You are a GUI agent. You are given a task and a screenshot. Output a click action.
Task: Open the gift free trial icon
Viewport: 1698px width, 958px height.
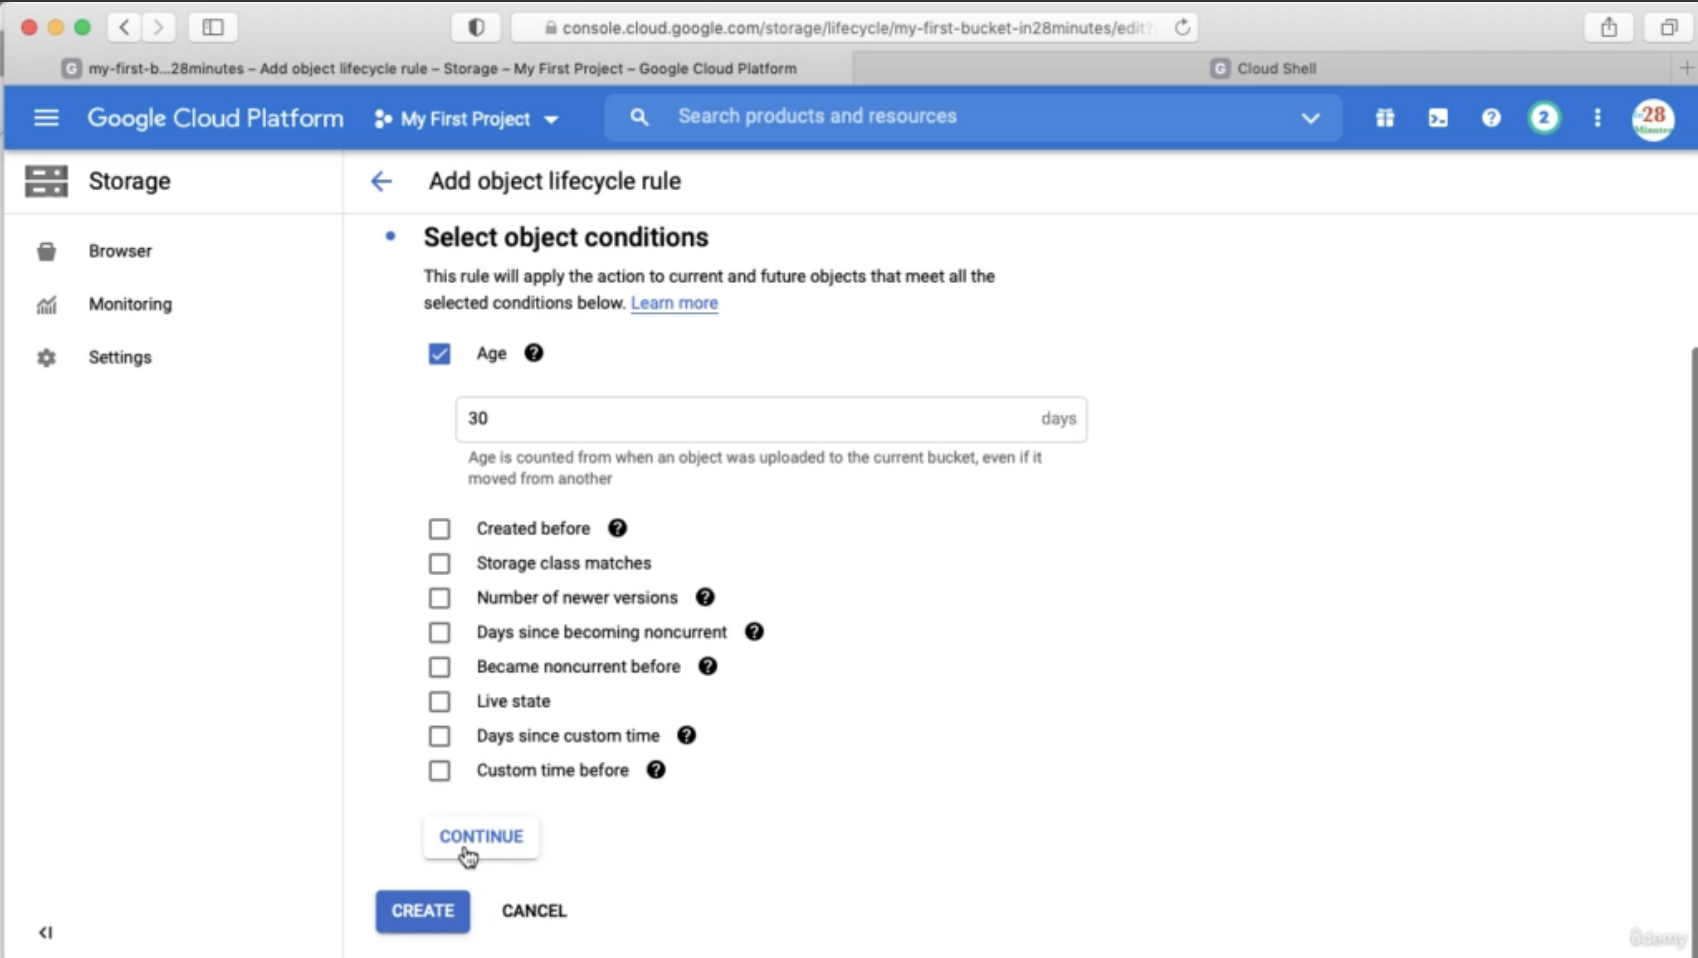click(1385, 118)
